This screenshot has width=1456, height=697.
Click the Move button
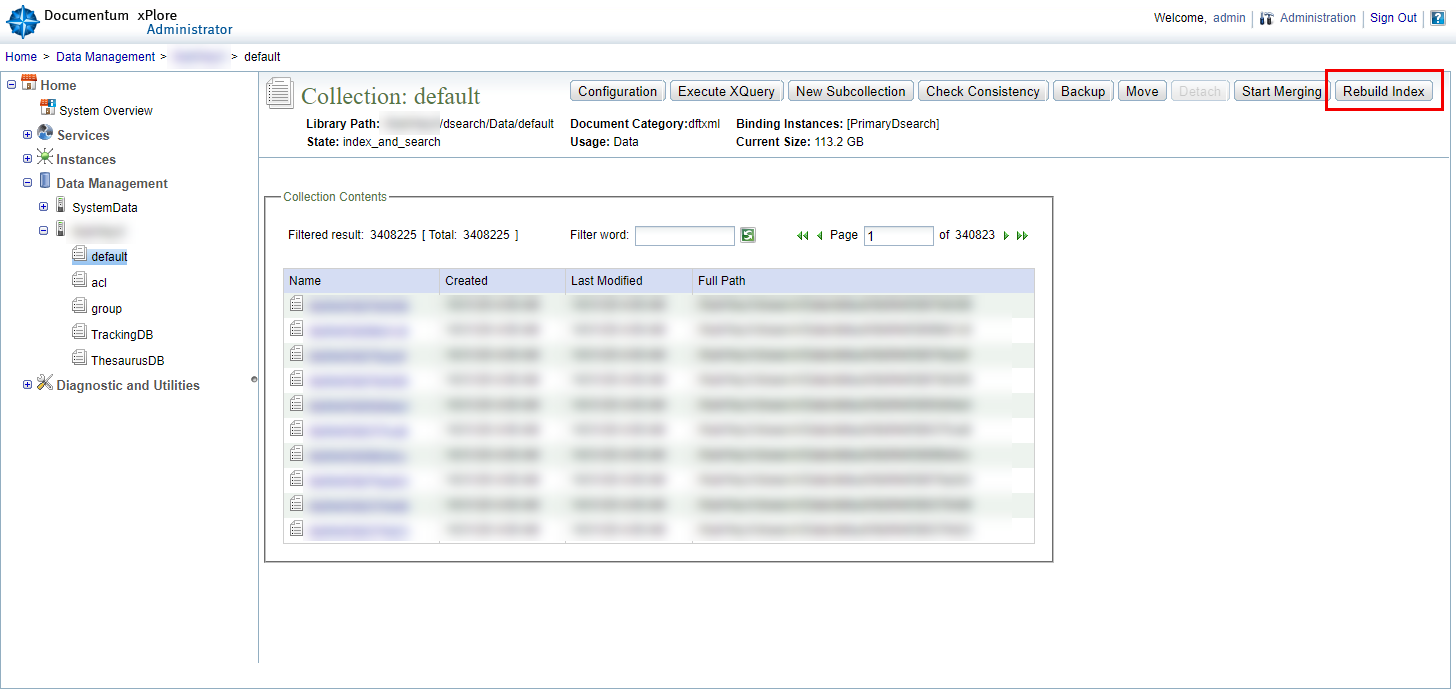pos(1142,91)
